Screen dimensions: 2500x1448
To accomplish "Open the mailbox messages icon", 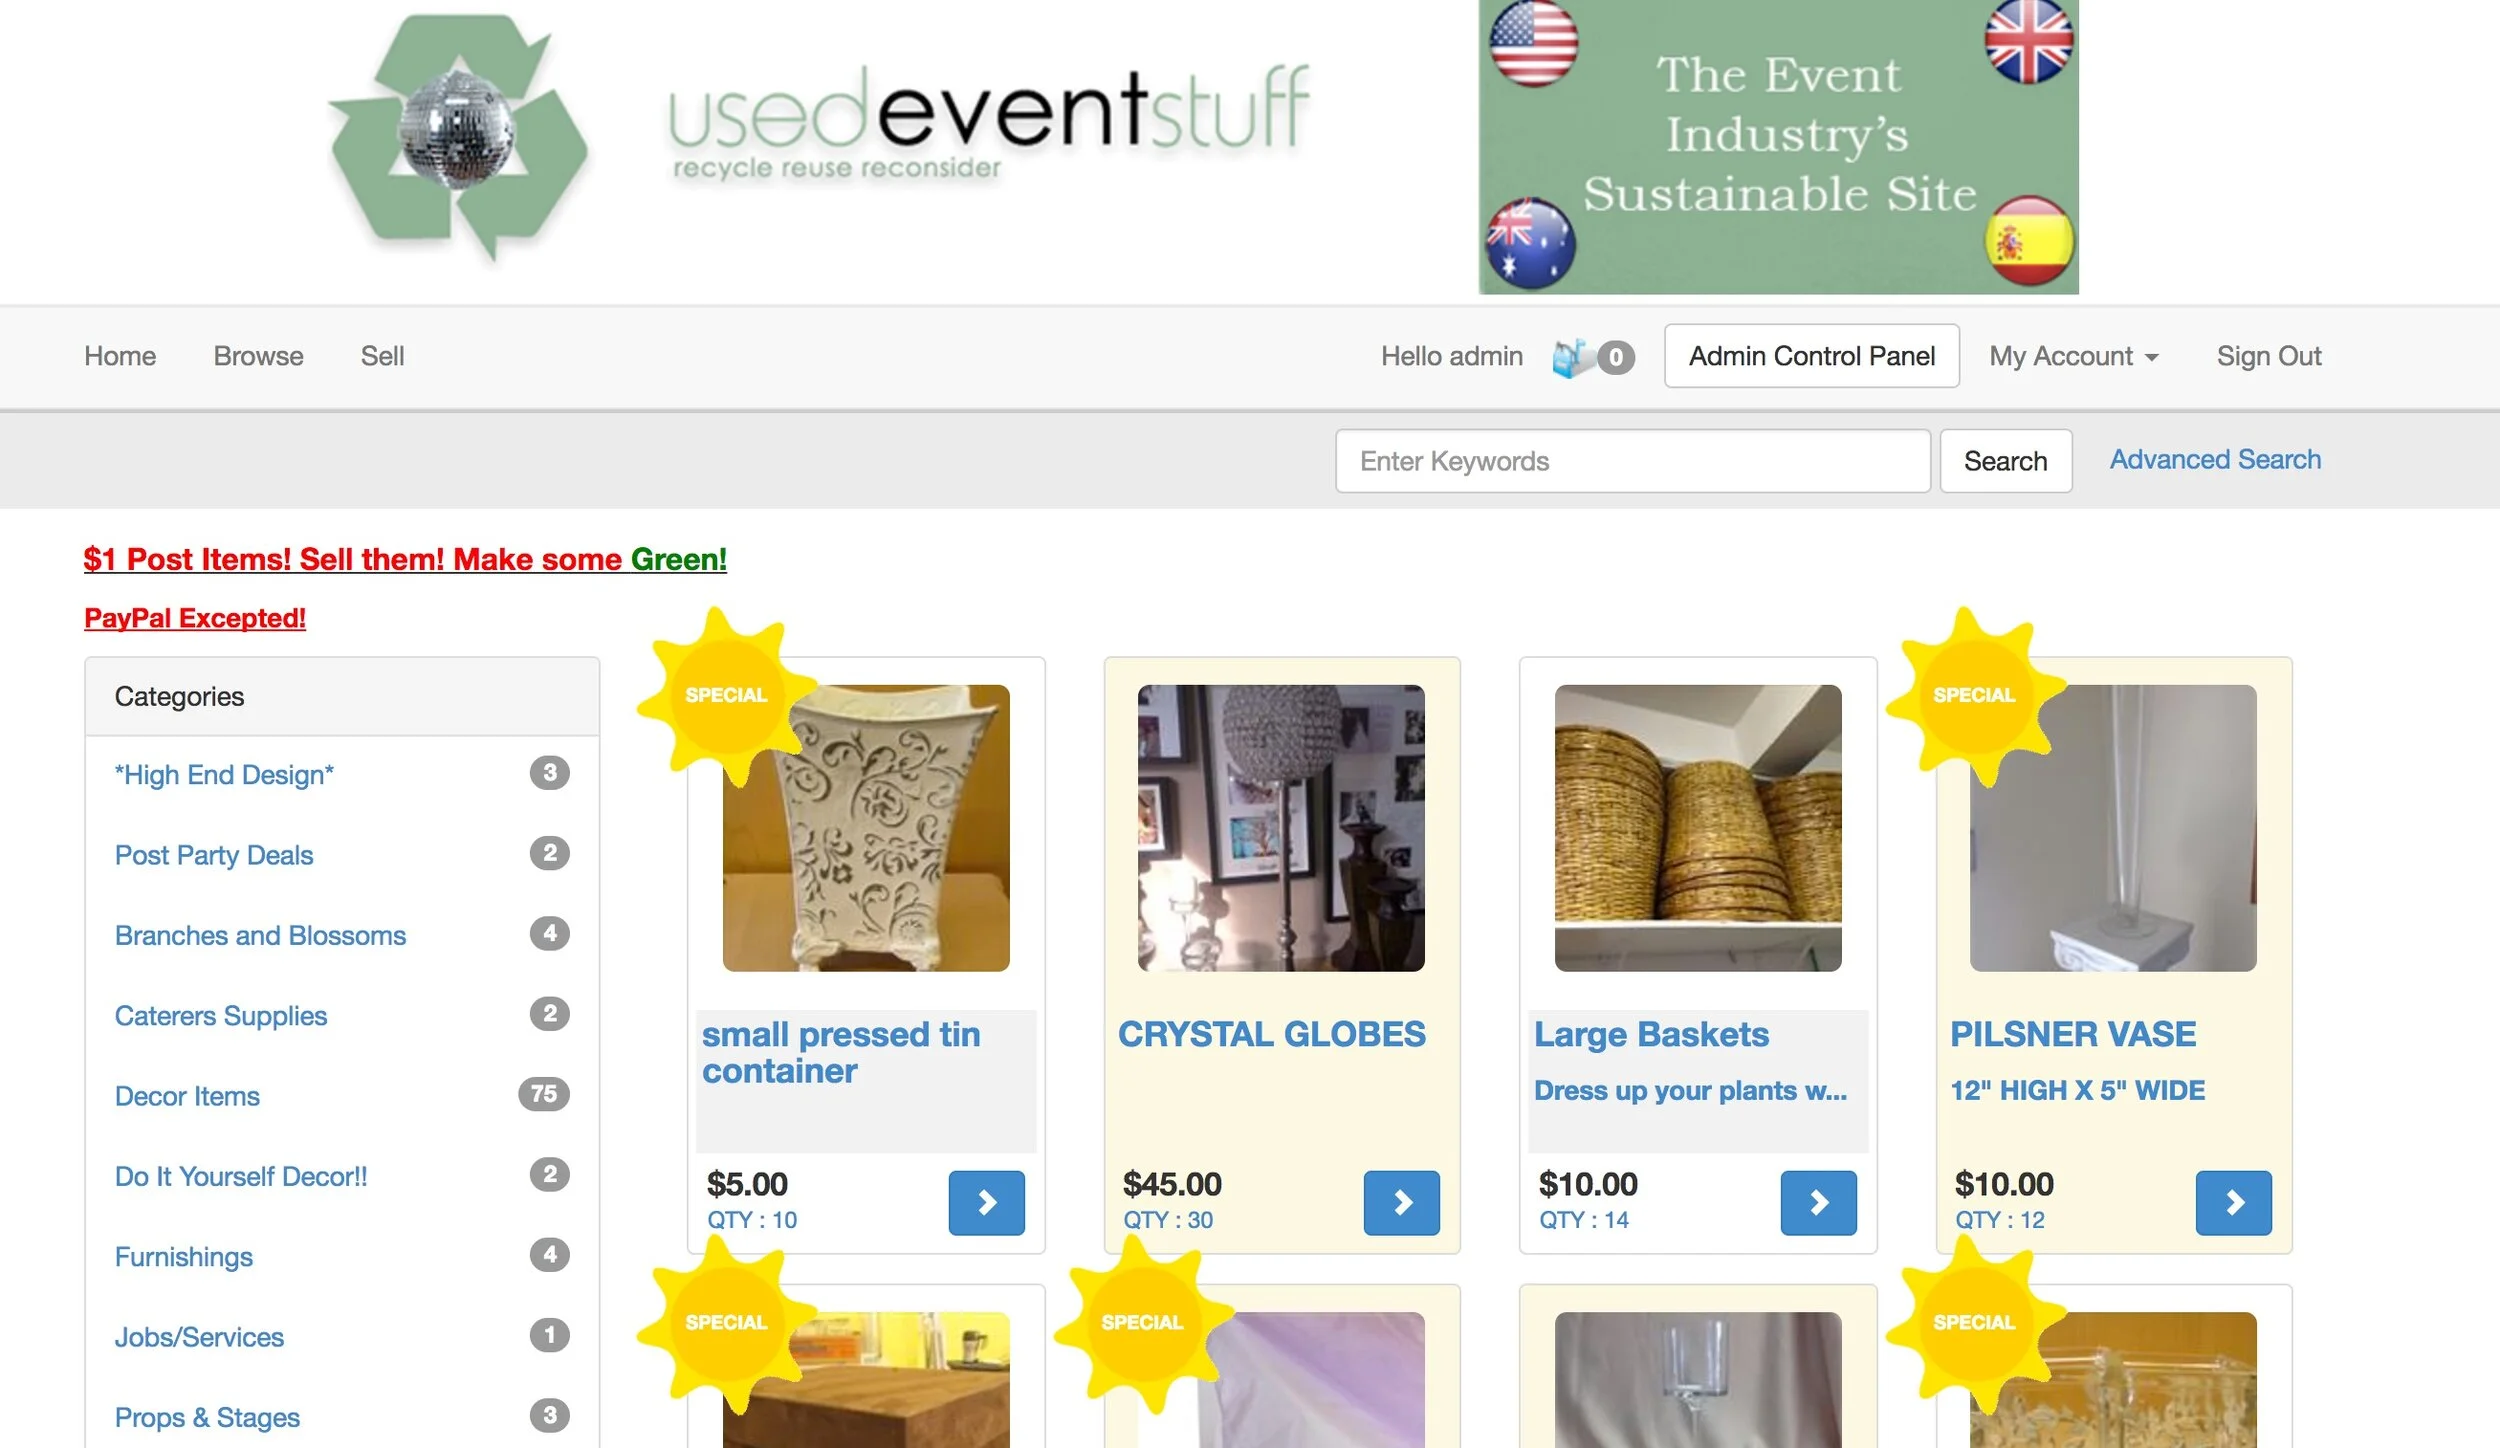I will tap(1571, 357).
